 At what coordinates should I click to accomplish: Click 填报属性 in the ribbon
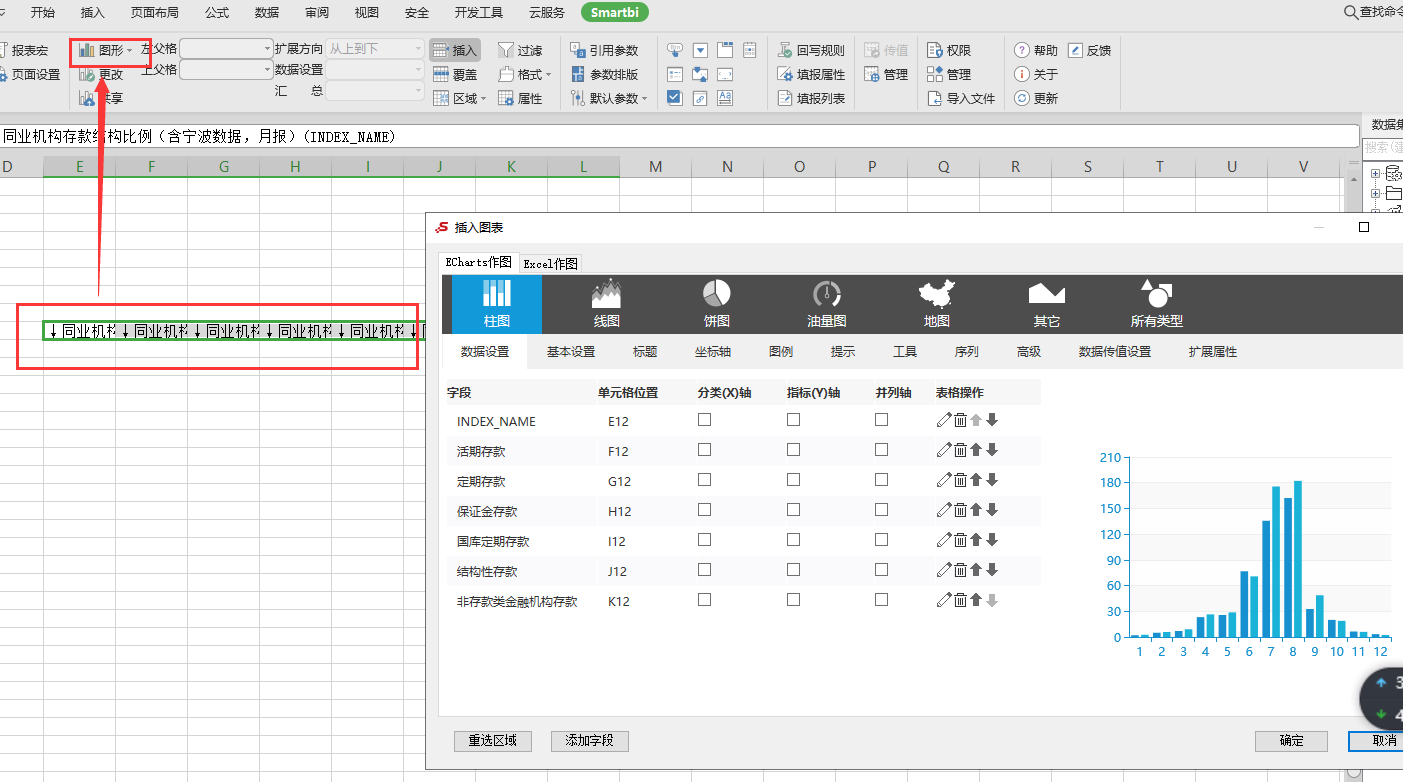point(811,74)
